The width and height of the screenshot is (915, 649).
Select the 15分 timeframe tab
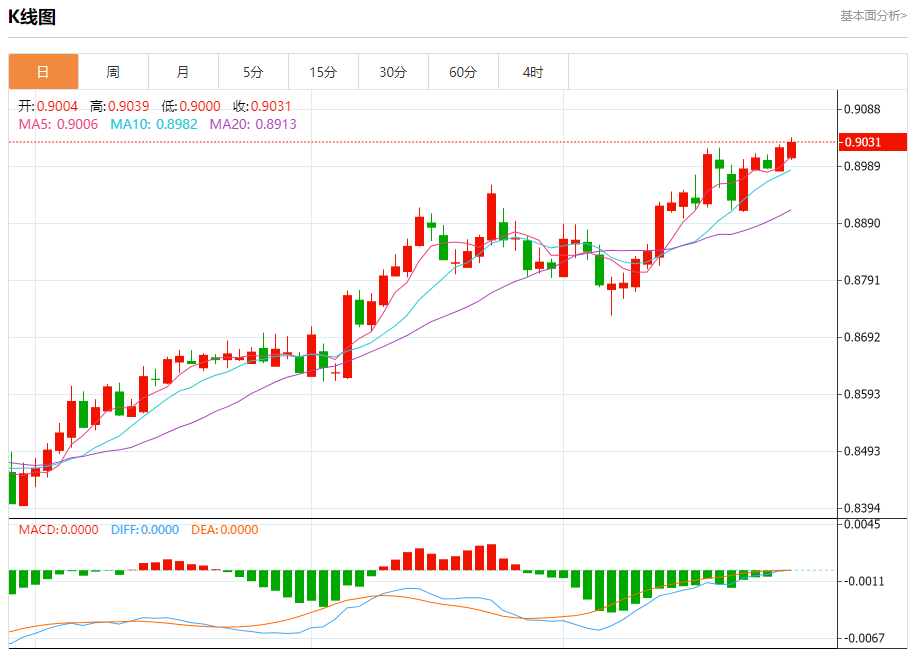(x=323, y=72)
